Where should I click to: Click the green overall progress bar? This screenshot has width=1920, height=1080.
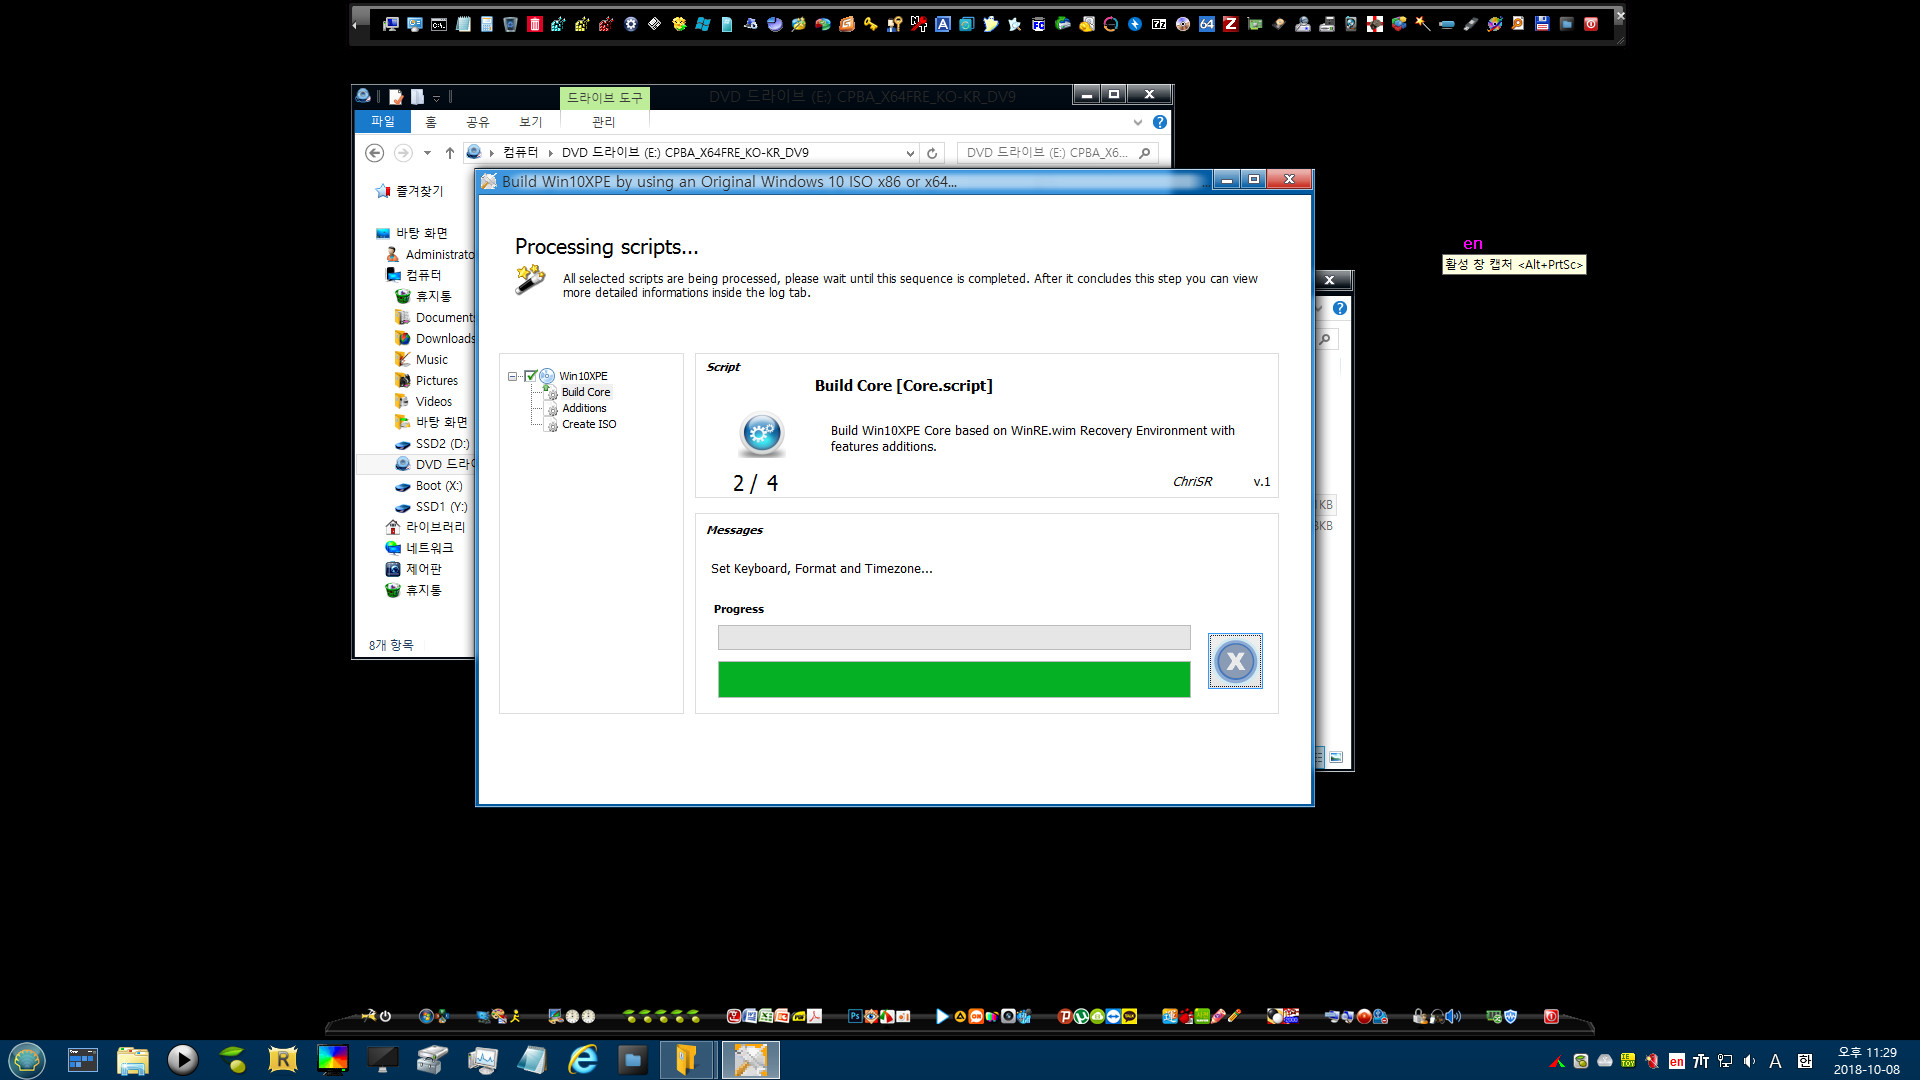click(x=954, y=679)
